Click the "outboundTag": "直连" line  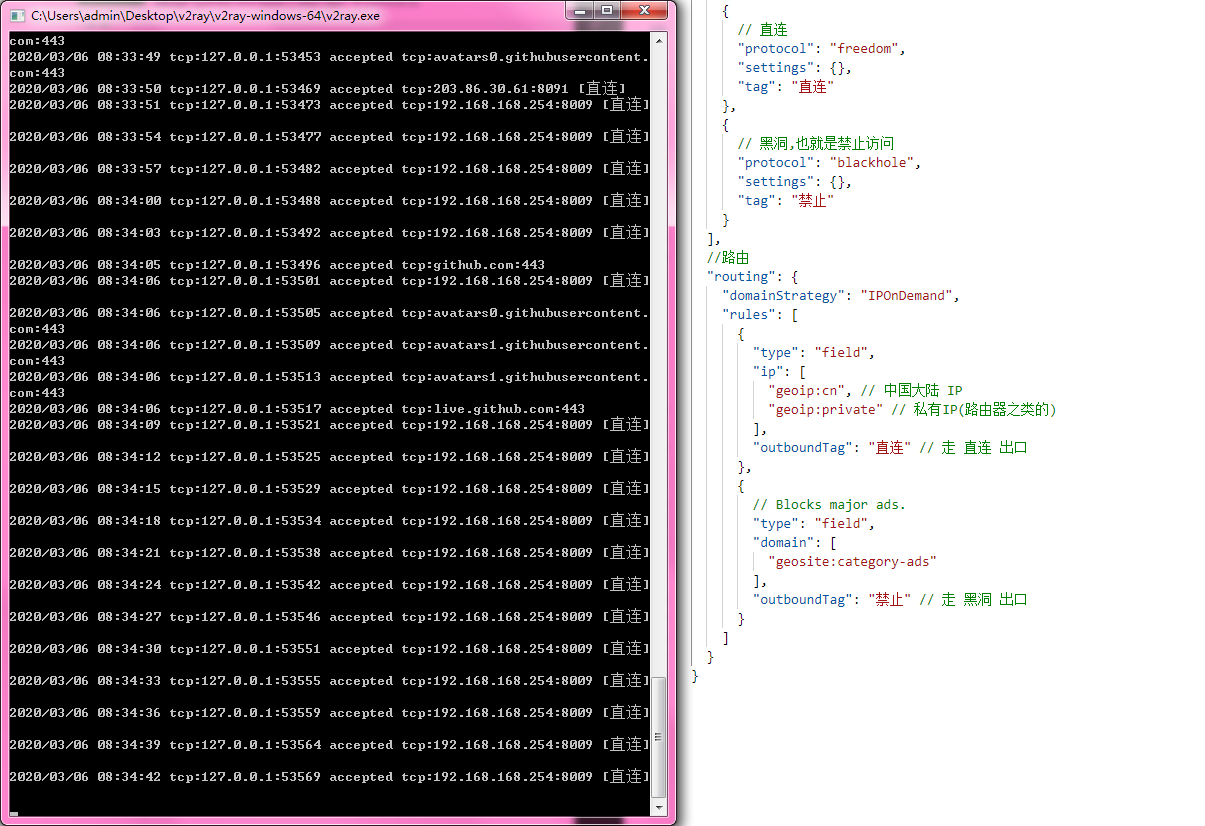coord(832,447)
